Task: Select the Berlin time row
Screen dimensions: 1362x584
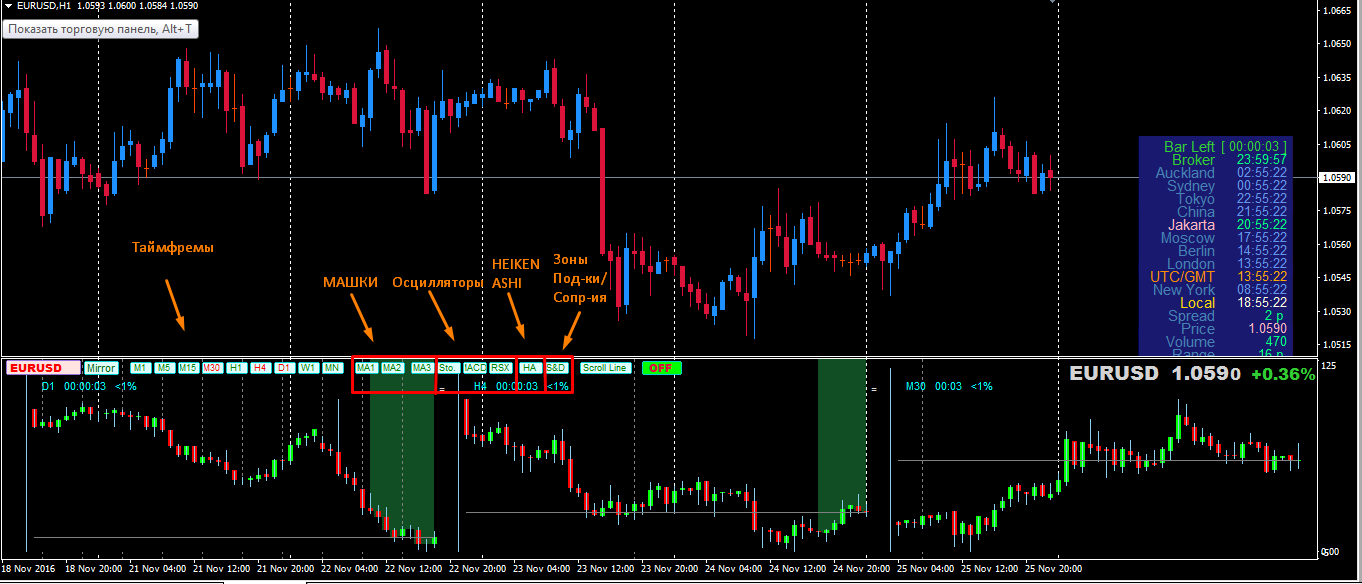Action: point(1232,251)
